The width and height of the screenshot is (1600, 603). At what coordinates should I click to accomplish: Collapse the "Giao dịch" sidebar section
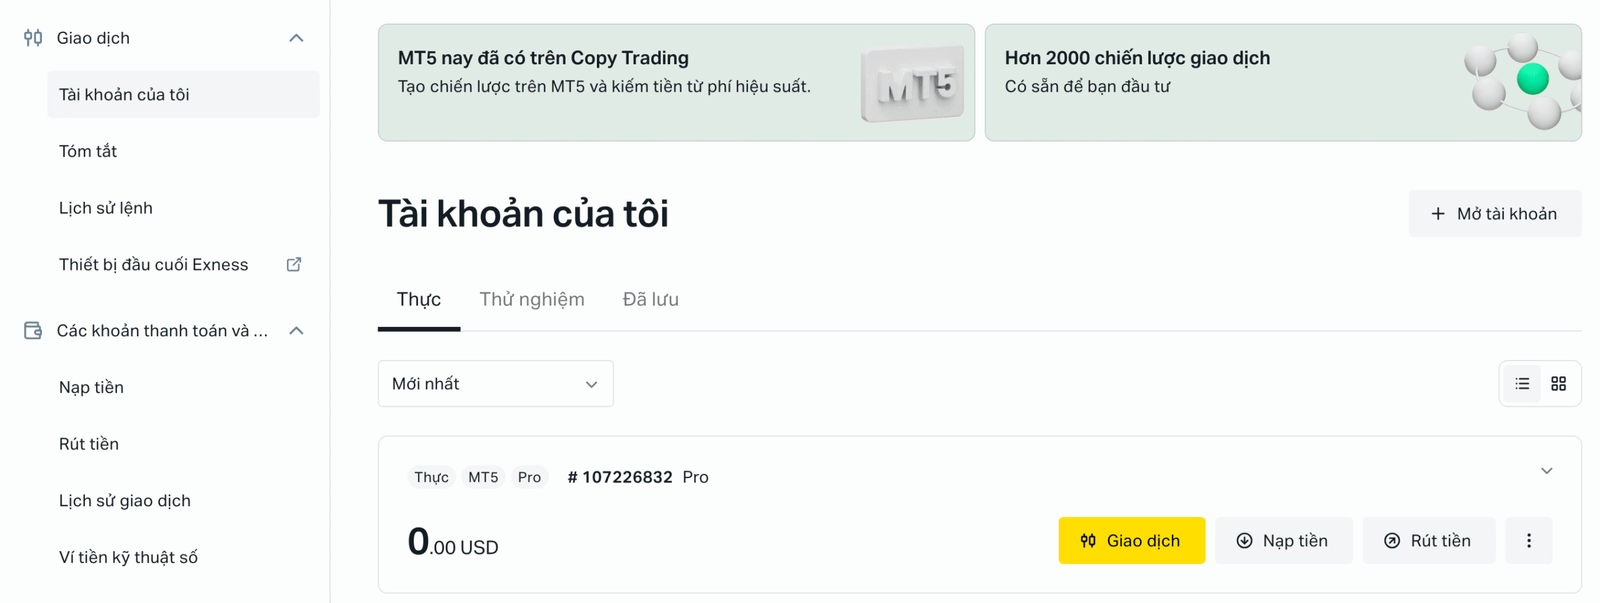(x=295, y=37)
